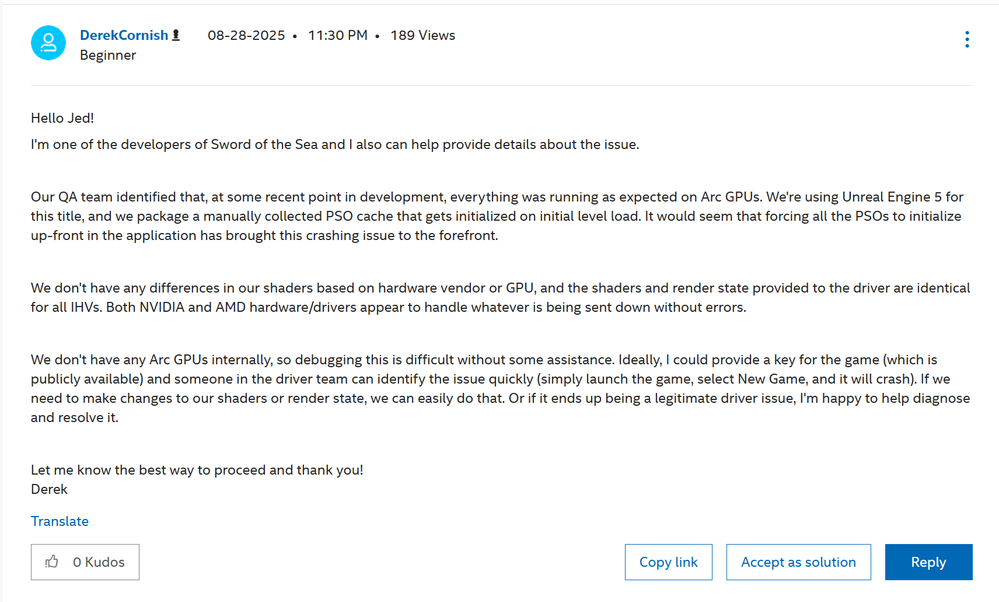
Task: Click the DerekCornish username link
Action: [124, 35]
